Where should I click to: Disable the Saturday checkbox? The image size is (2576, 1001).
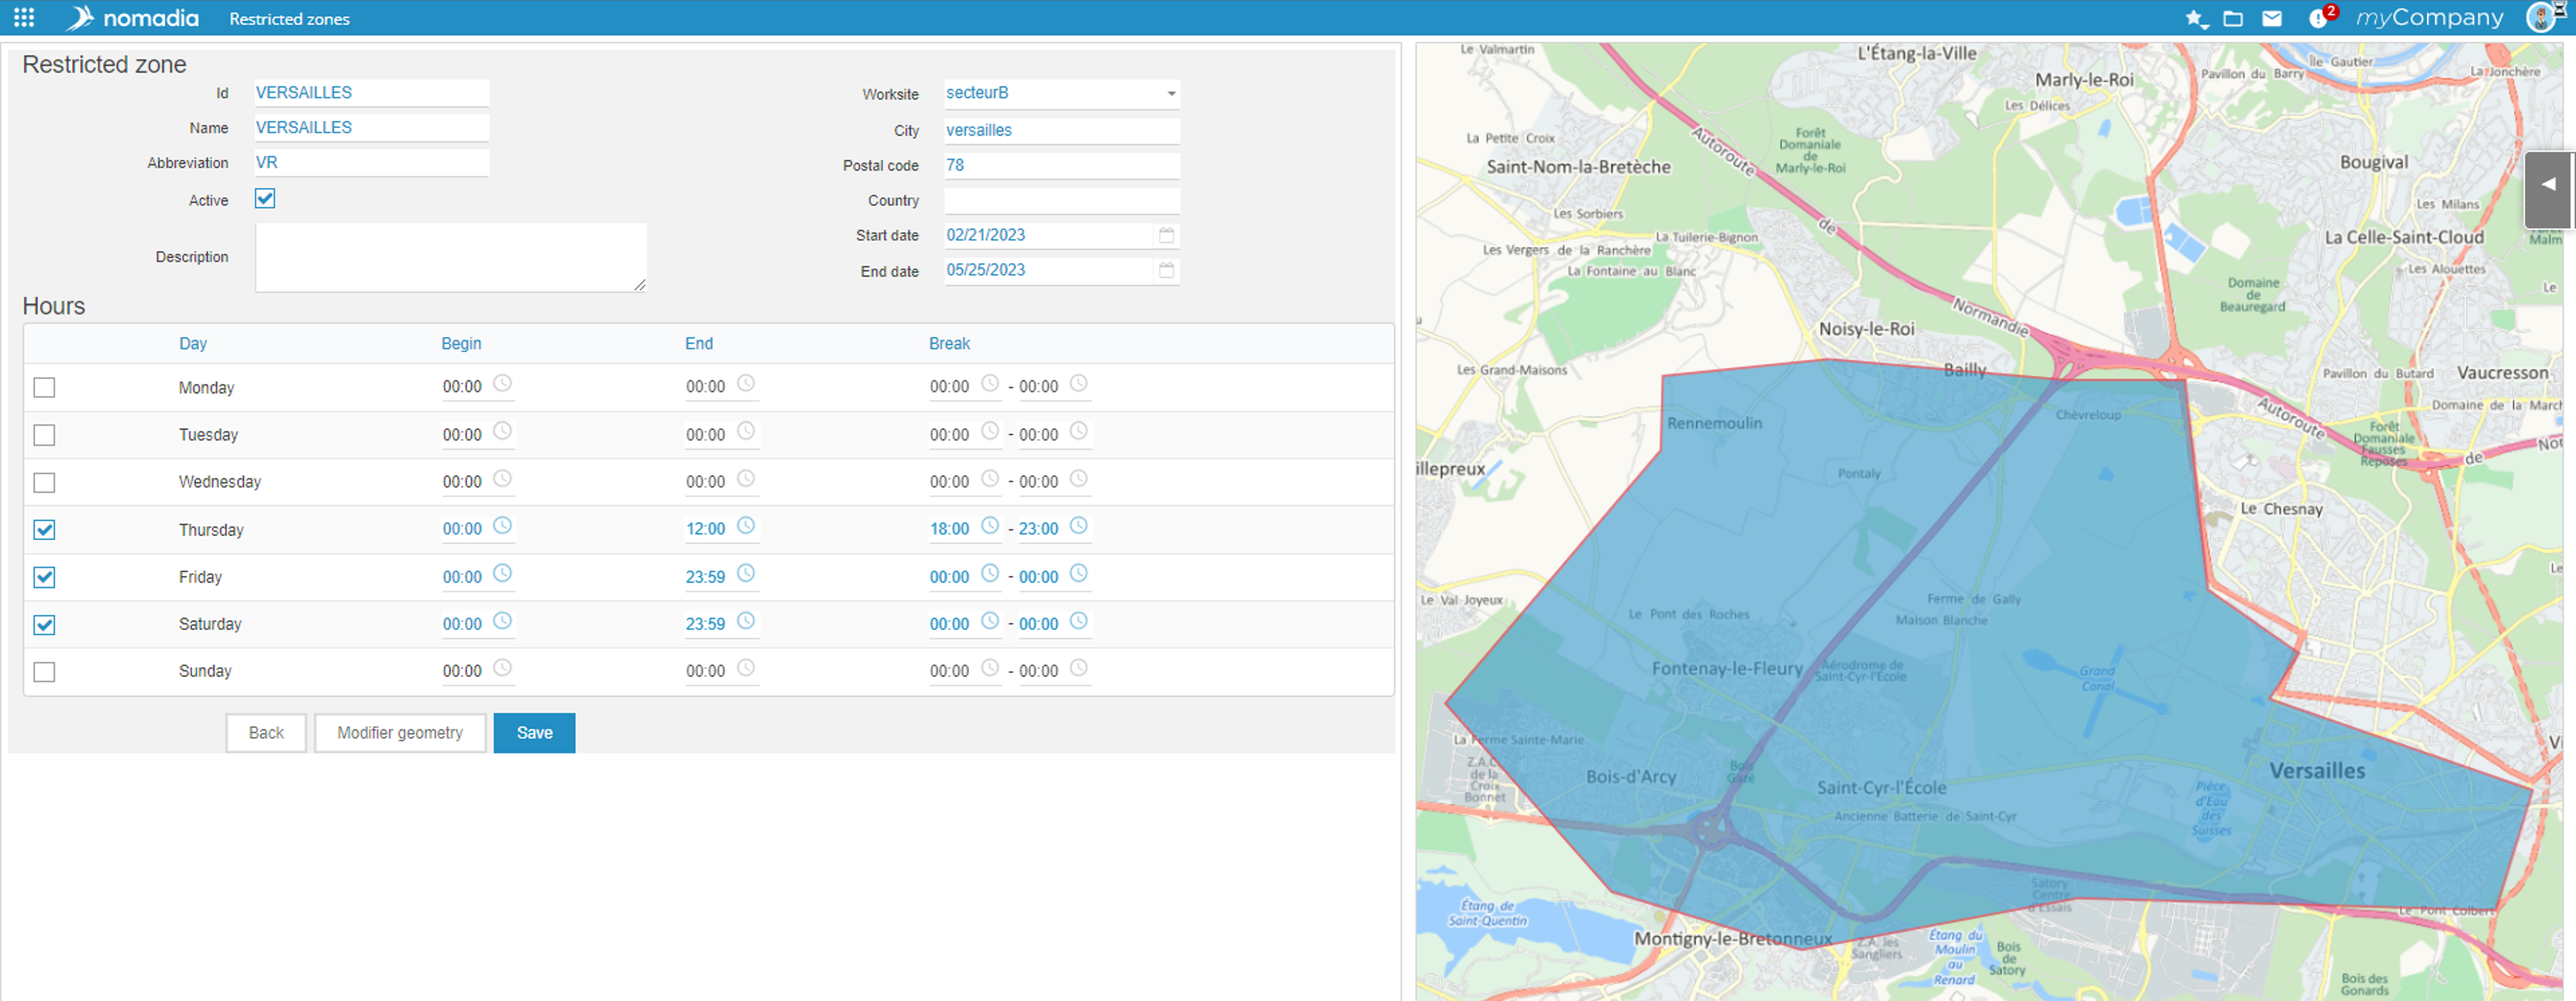(44, 625)
